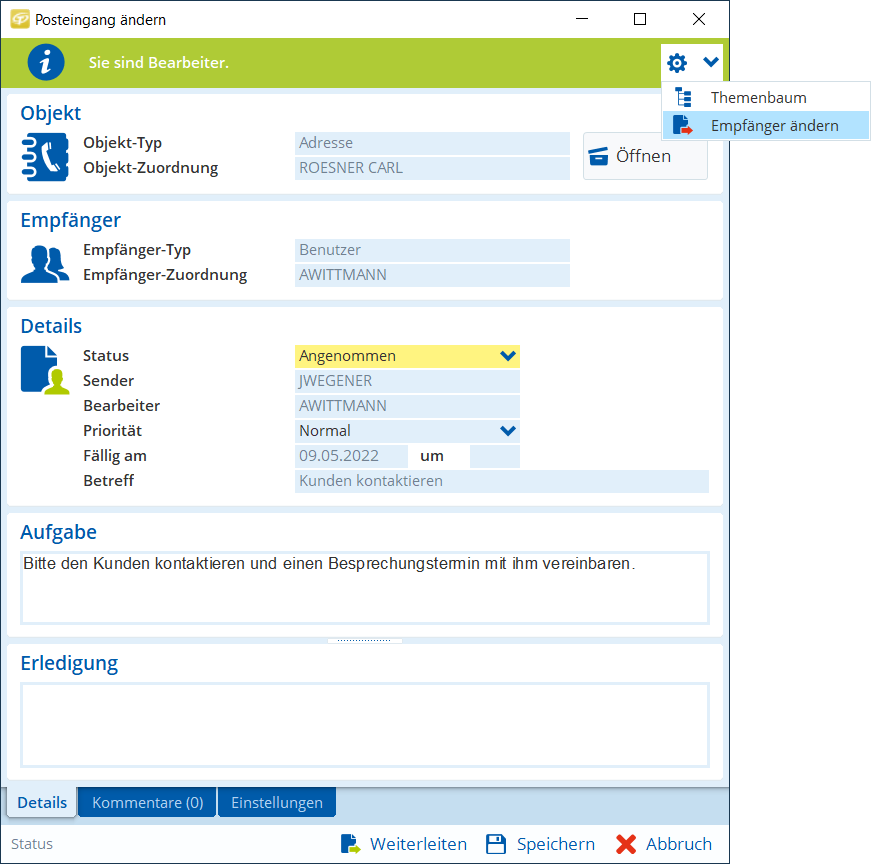Click Weiterleiten to forward the item
The image size is (871, 864).
click(x=403, y=844)
